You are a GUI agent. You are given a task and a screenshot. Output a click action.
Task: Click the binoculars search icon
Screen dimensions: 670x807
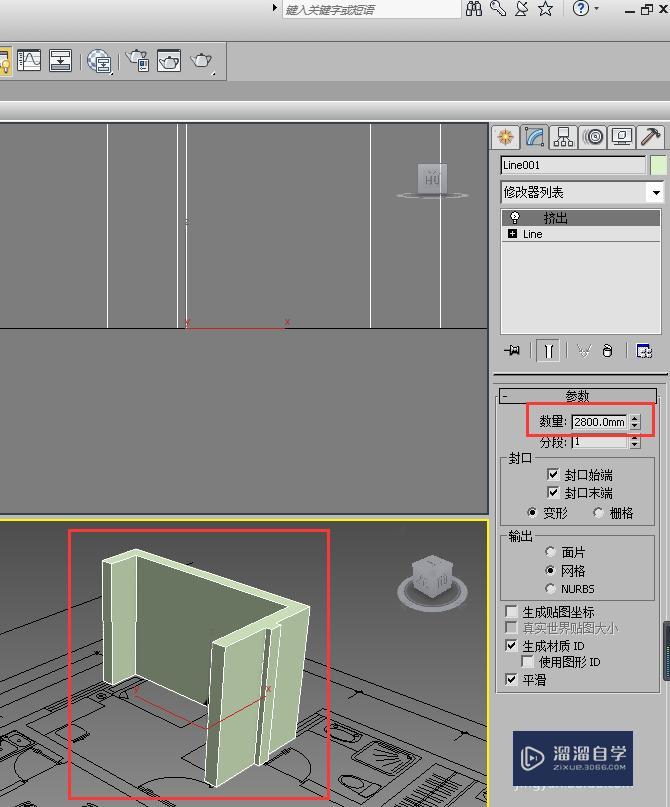pyautogui.click(x=474, y=9)
